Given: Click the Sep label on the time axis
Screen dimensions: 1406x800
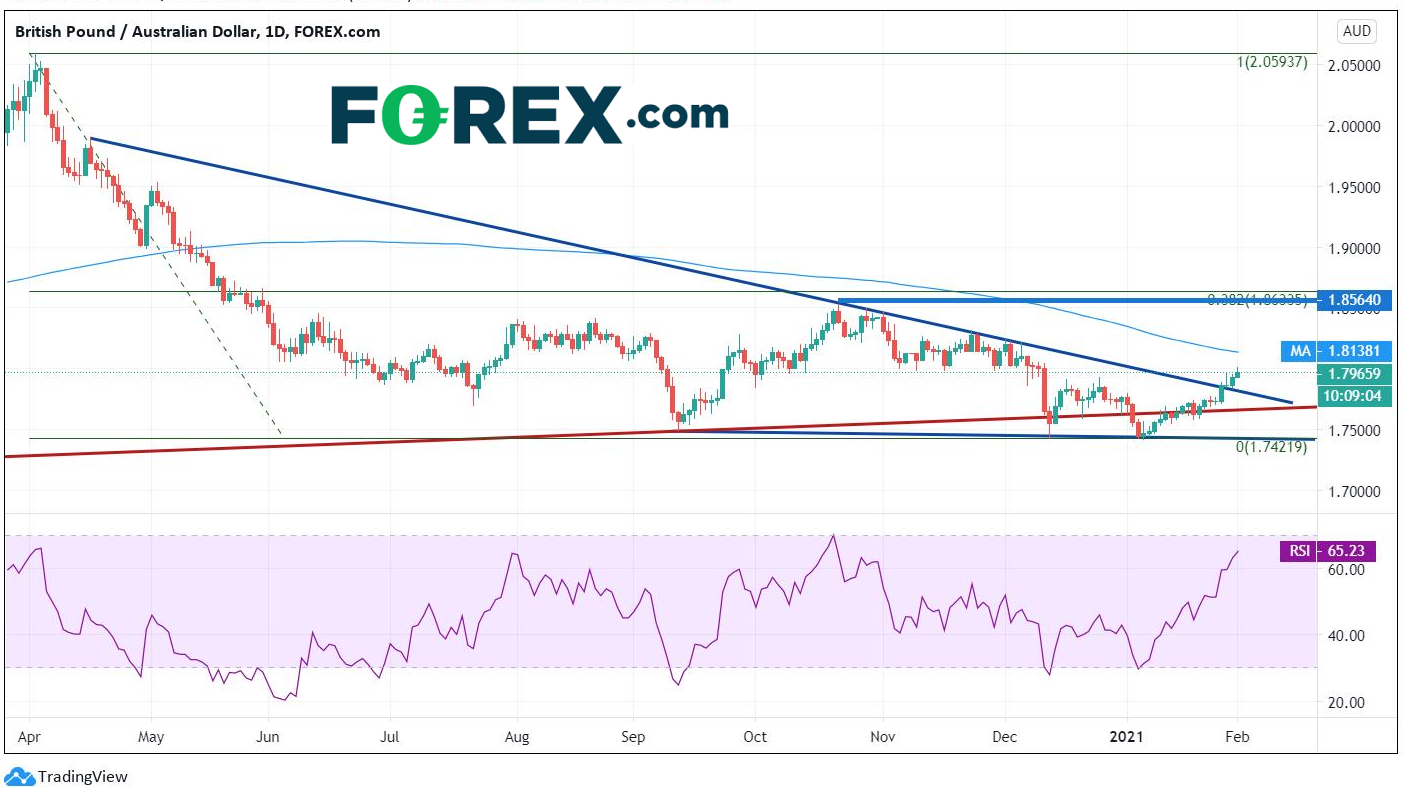Looking at the screenshot, I should coord(632,736).
